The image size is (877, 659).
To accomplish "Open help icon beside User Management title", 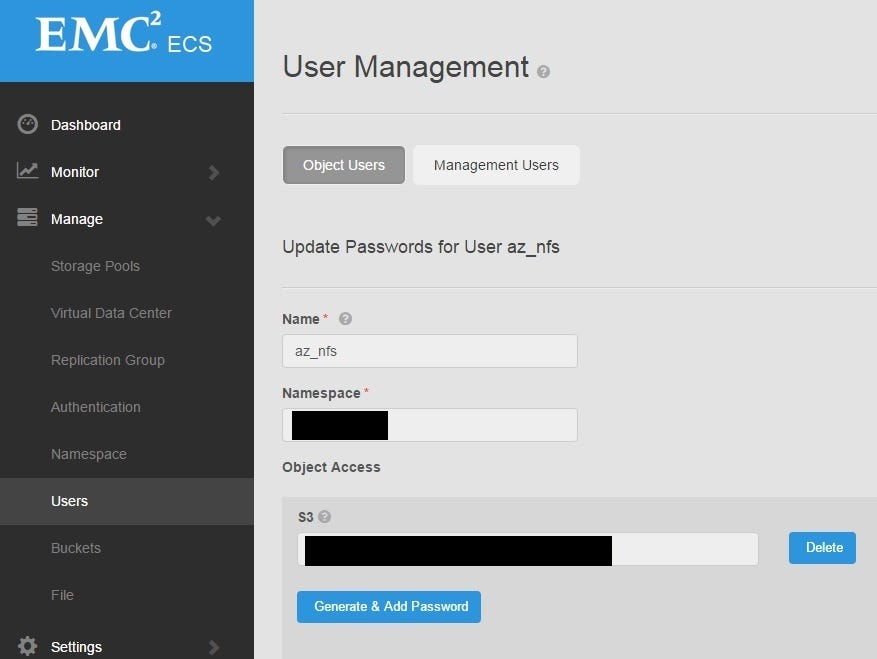I will click(x=543, y=71).
